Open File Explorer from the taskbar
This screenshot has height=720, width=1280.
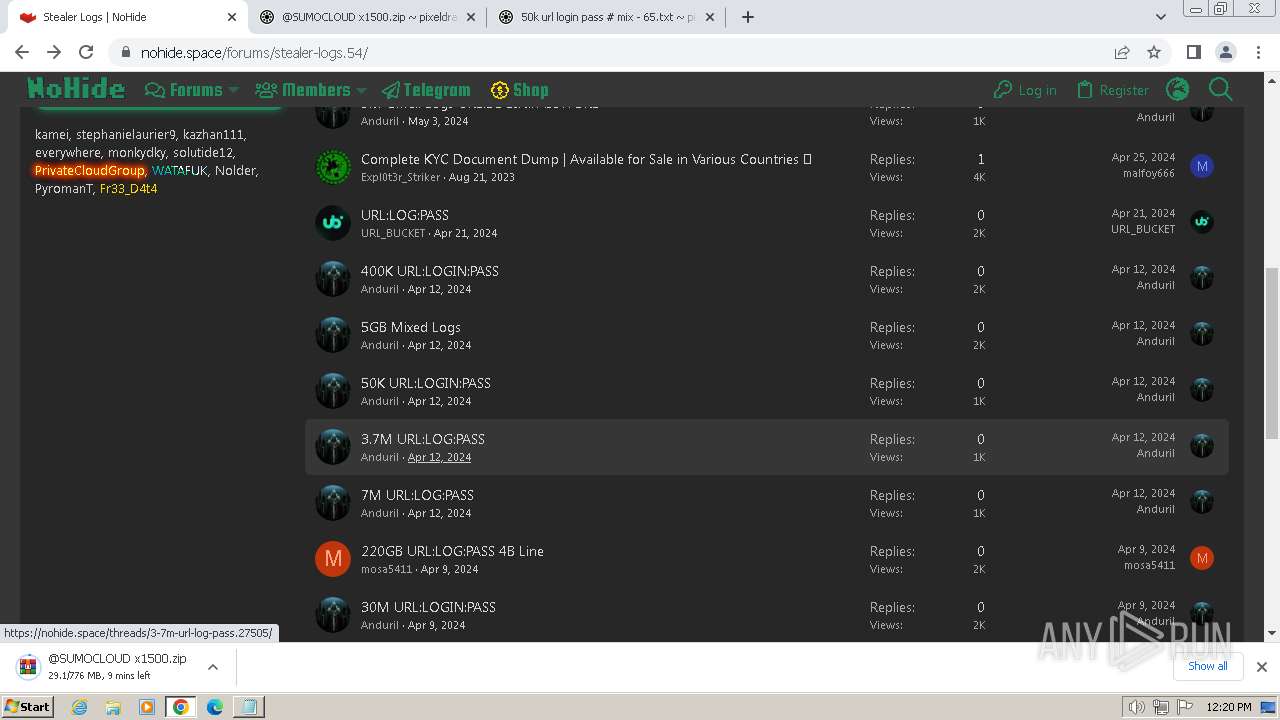tap(113, 707)
